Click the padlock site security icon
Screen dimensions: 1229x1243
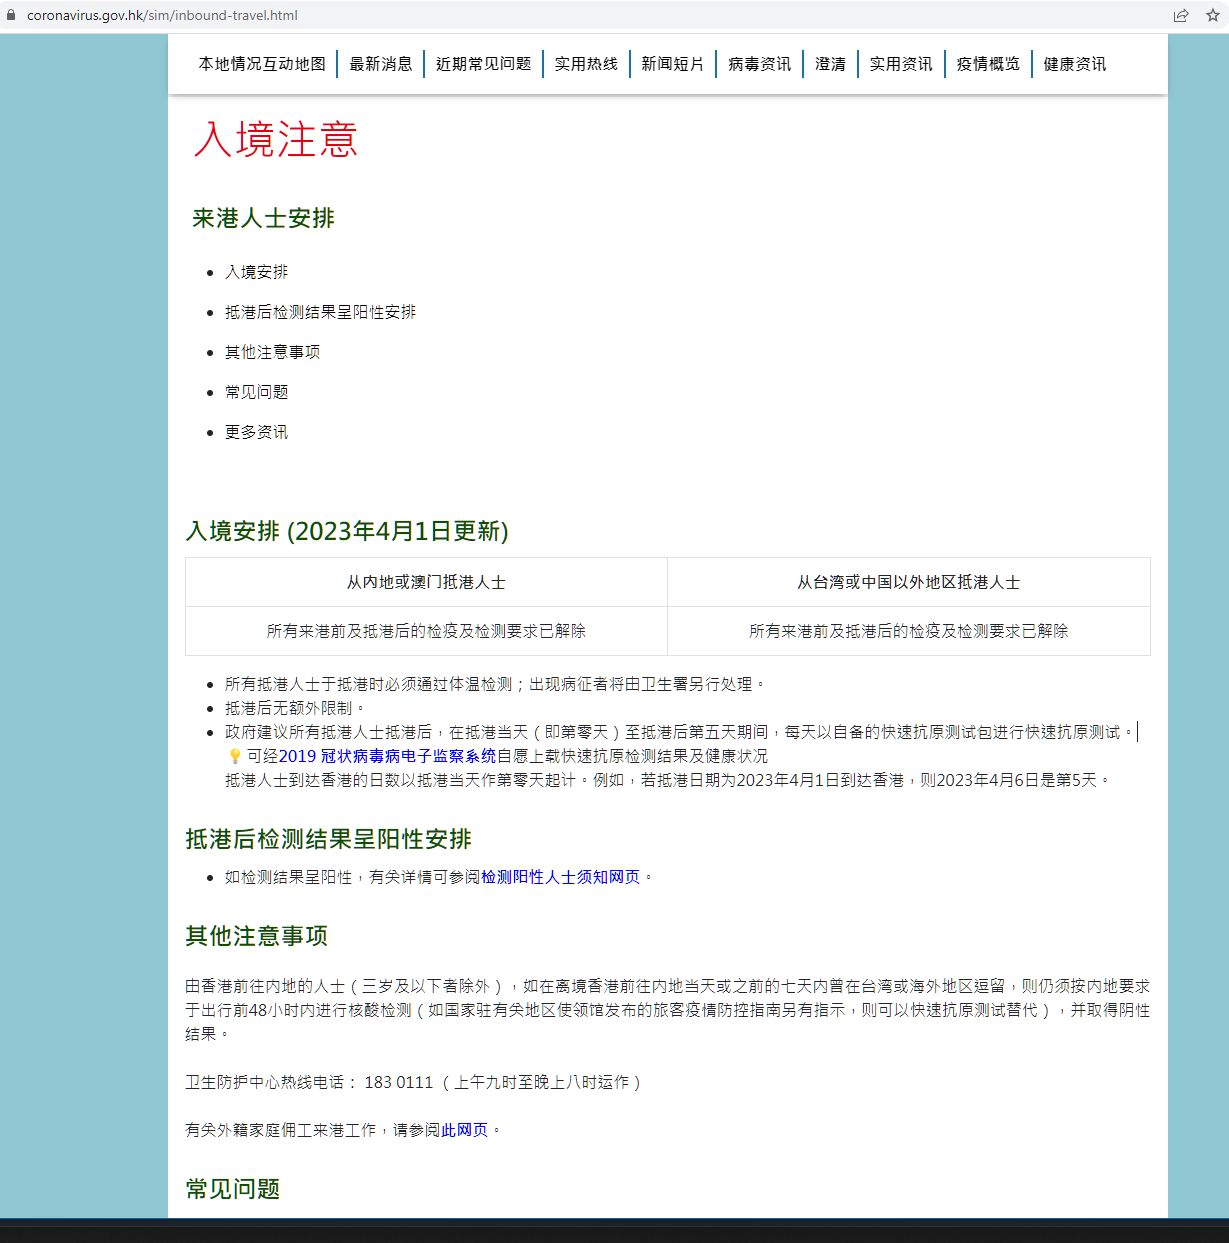pyautogui.click(x=12, y=15)
